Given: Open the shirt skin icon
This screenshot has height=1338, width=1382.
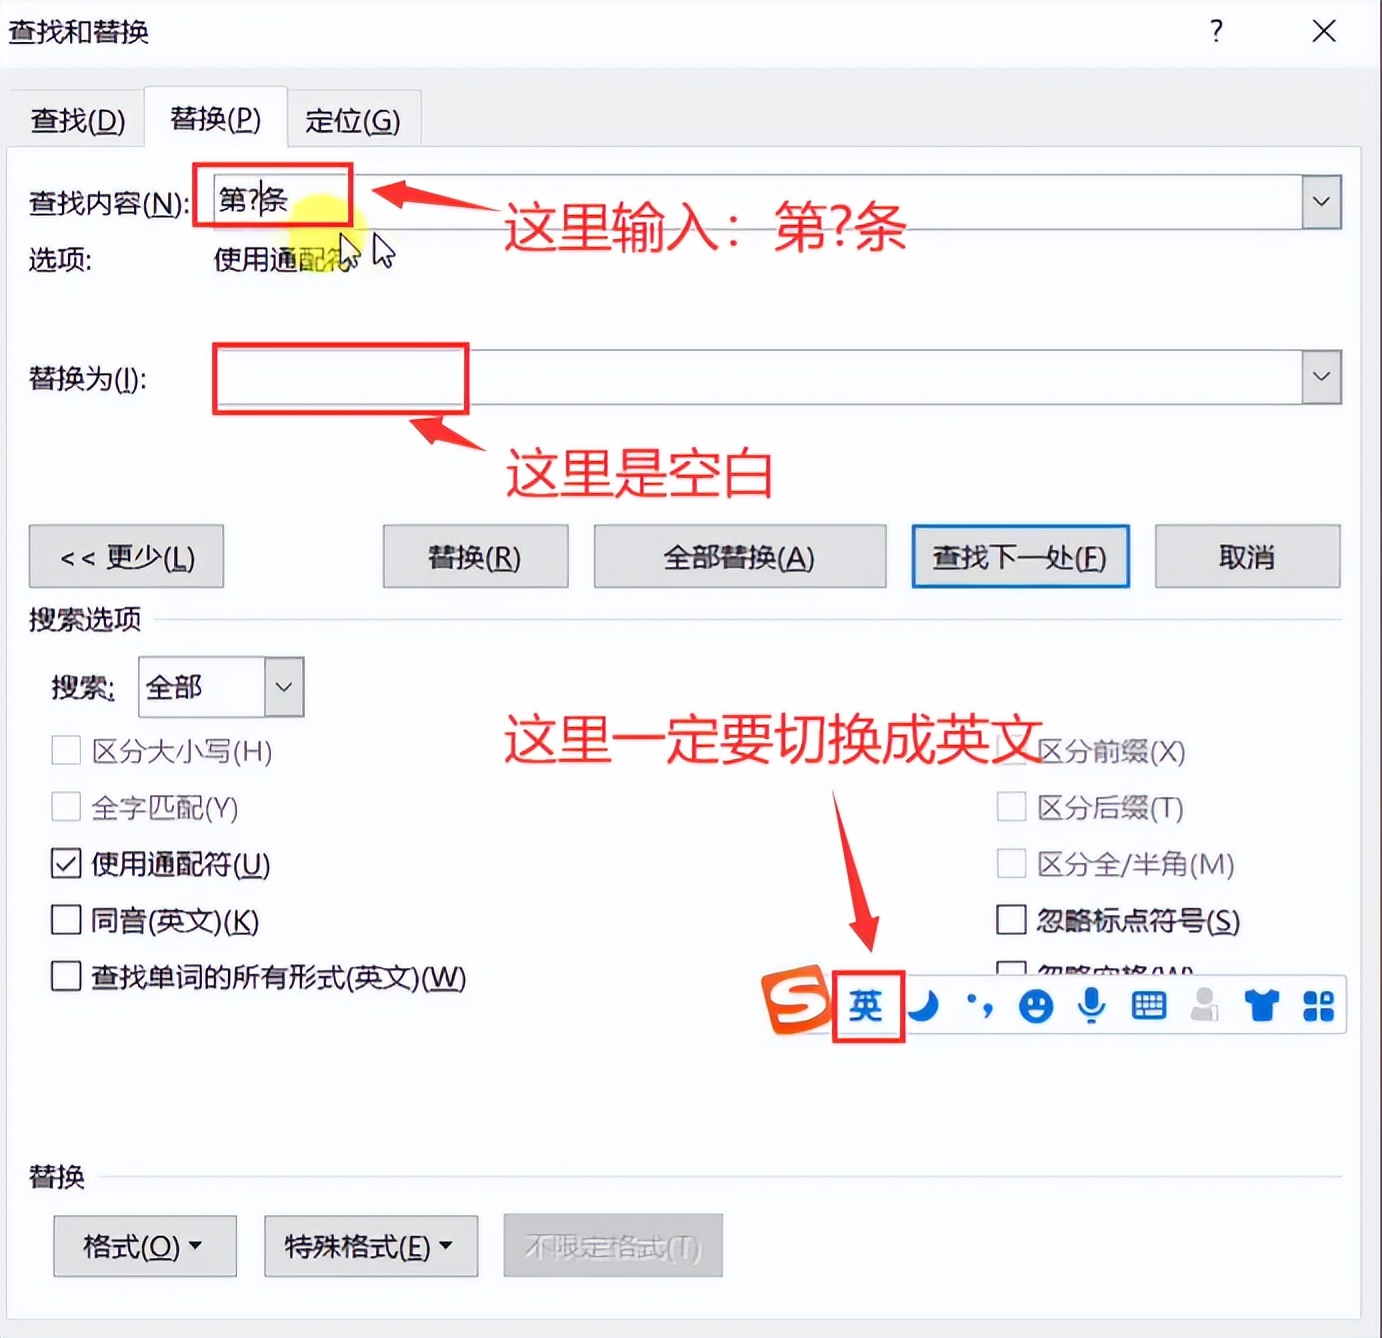Looking at the screenshot, I should [x=1262, y=1005].
